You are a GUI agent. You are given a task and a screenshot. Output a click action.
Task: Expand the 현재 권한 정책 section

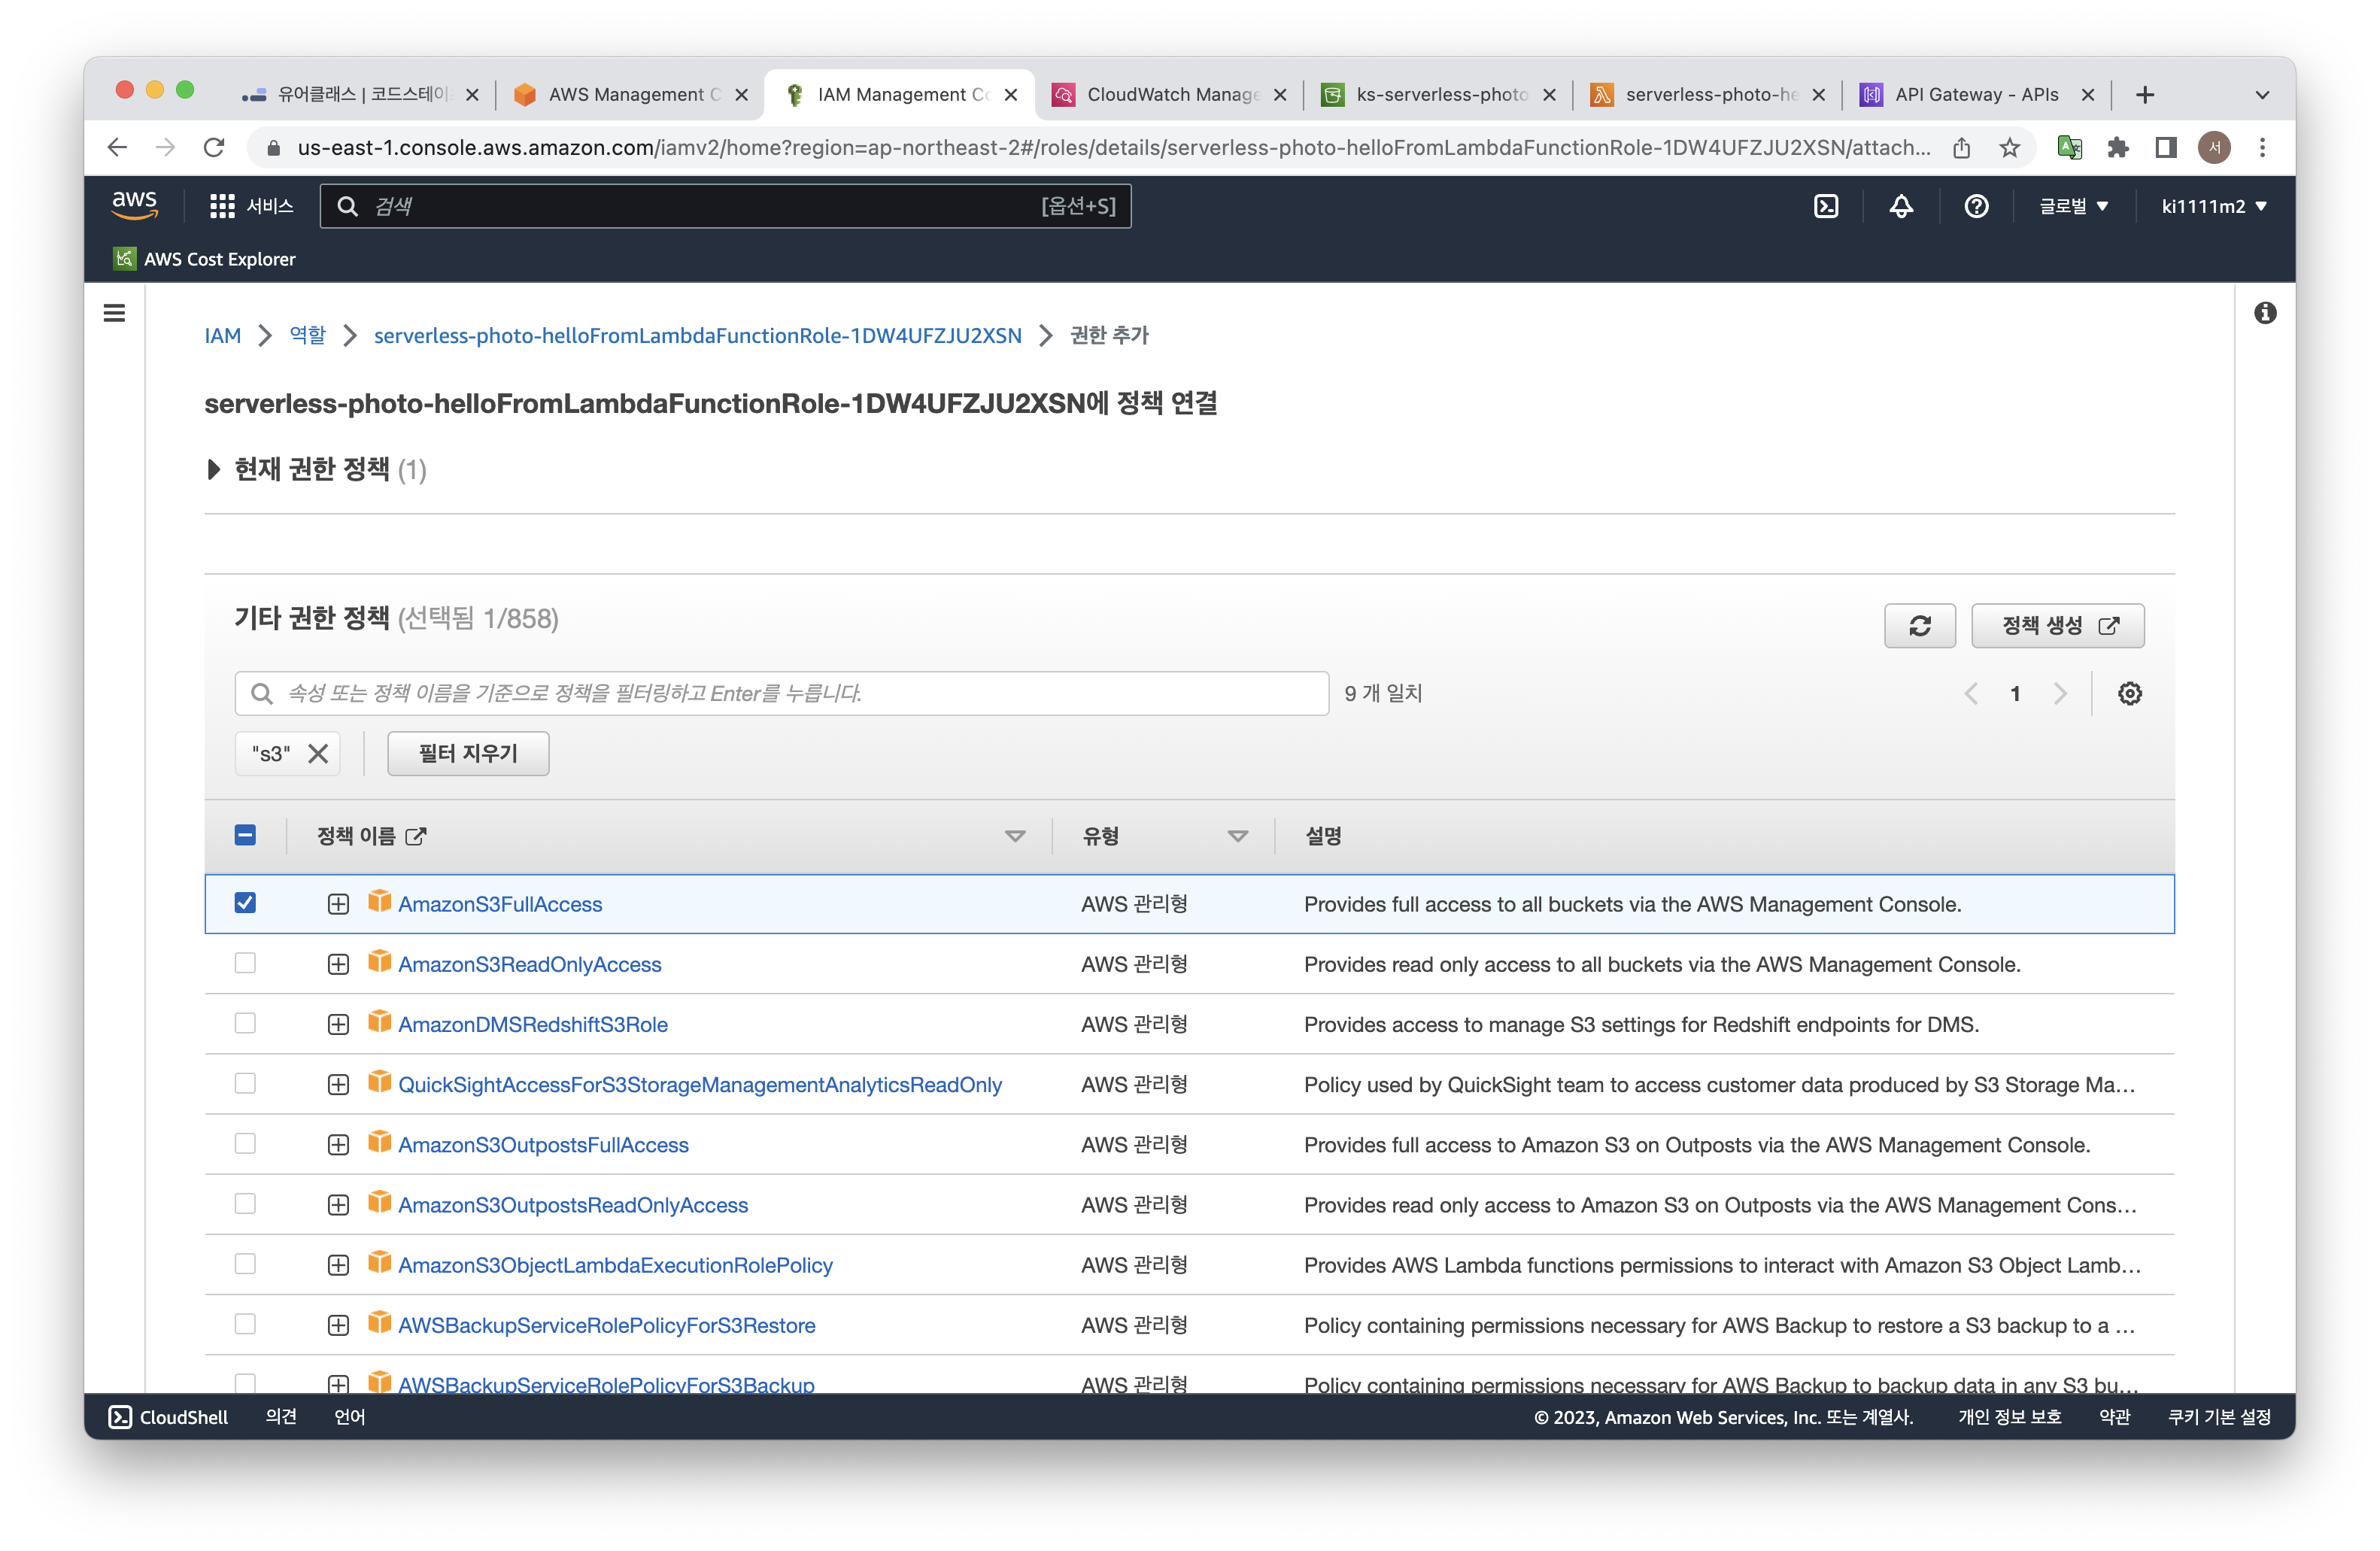[x=213, y=470]
